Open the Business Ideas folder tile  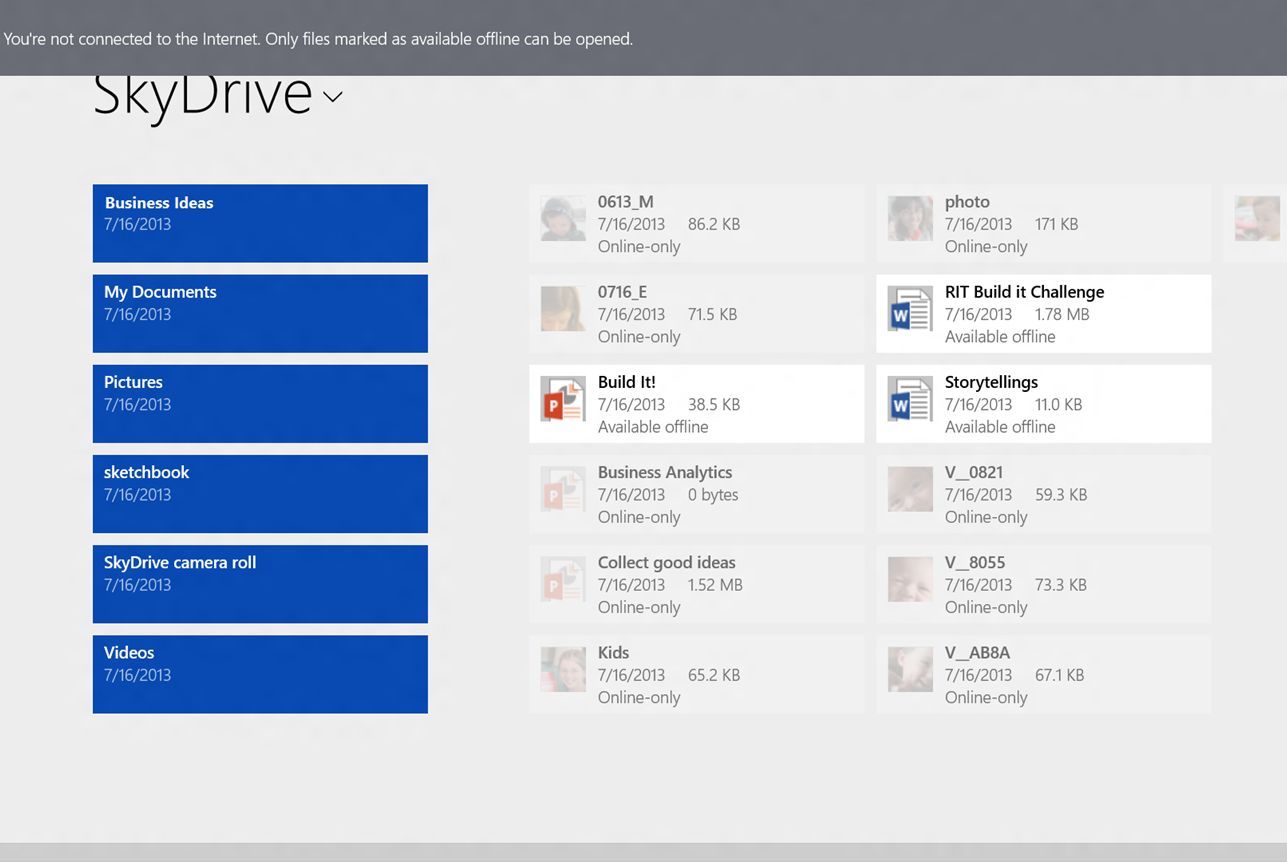[x=260, y=223]
